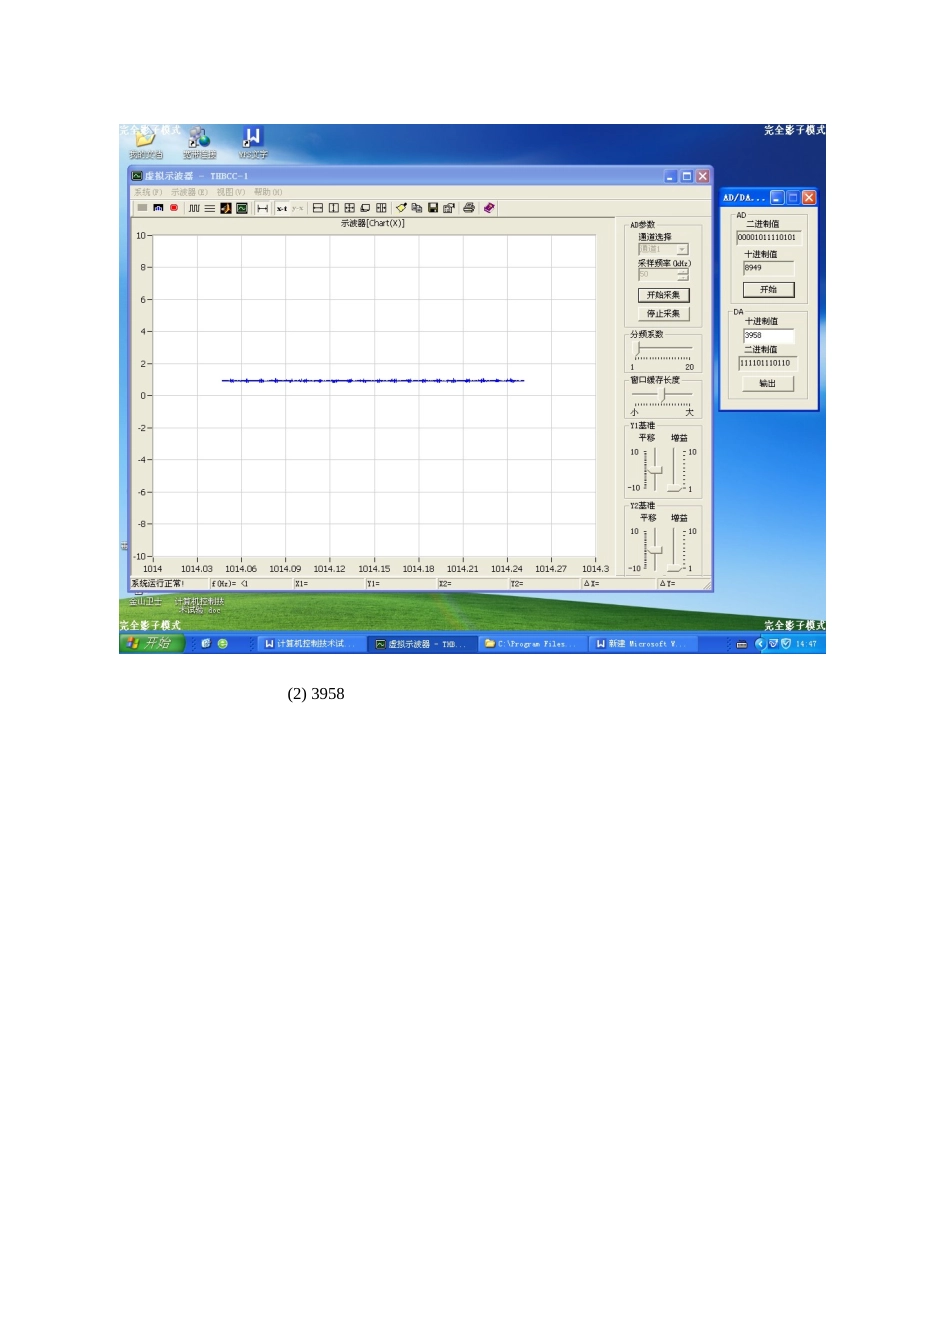Screen dimensions: 950x1344
Task: Click the 开始采集 button
Action: click(663, 295)
